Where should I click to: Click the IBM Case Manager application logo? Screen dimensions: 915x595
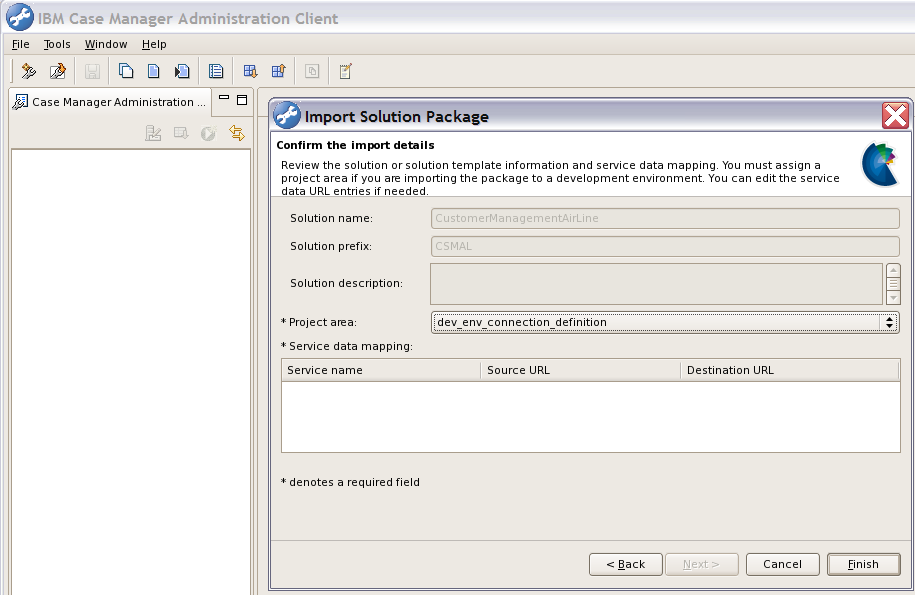[x=20, y=18]
